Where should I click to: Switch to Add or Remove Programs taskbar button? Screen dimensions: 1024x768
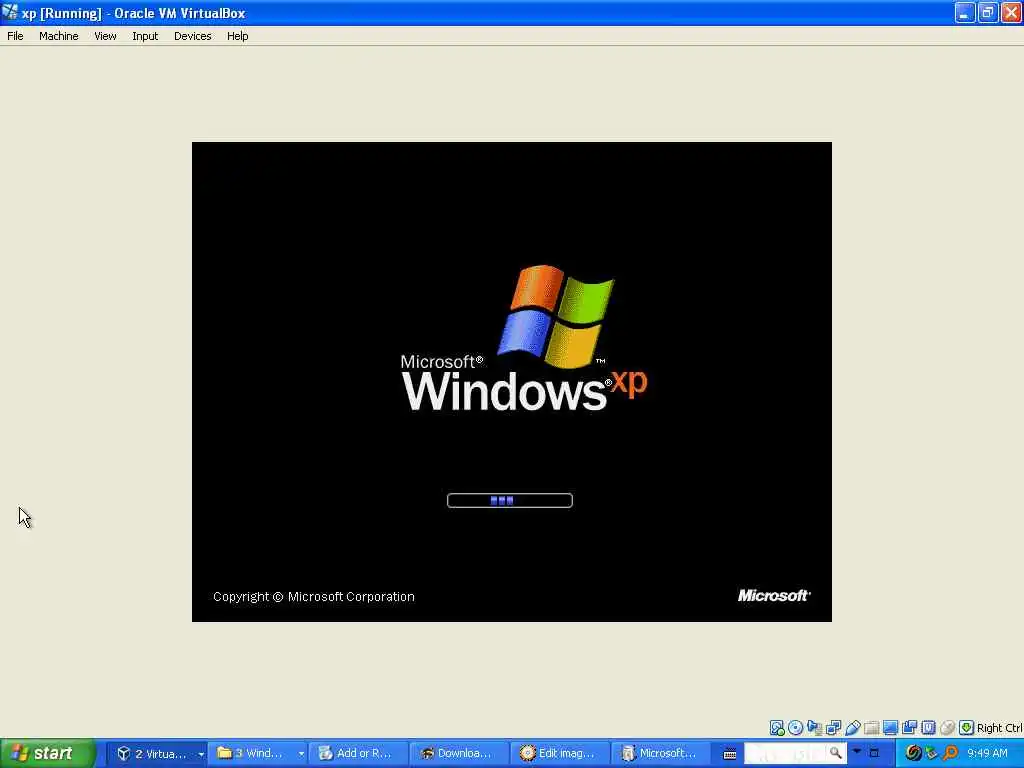pos(358,754)
